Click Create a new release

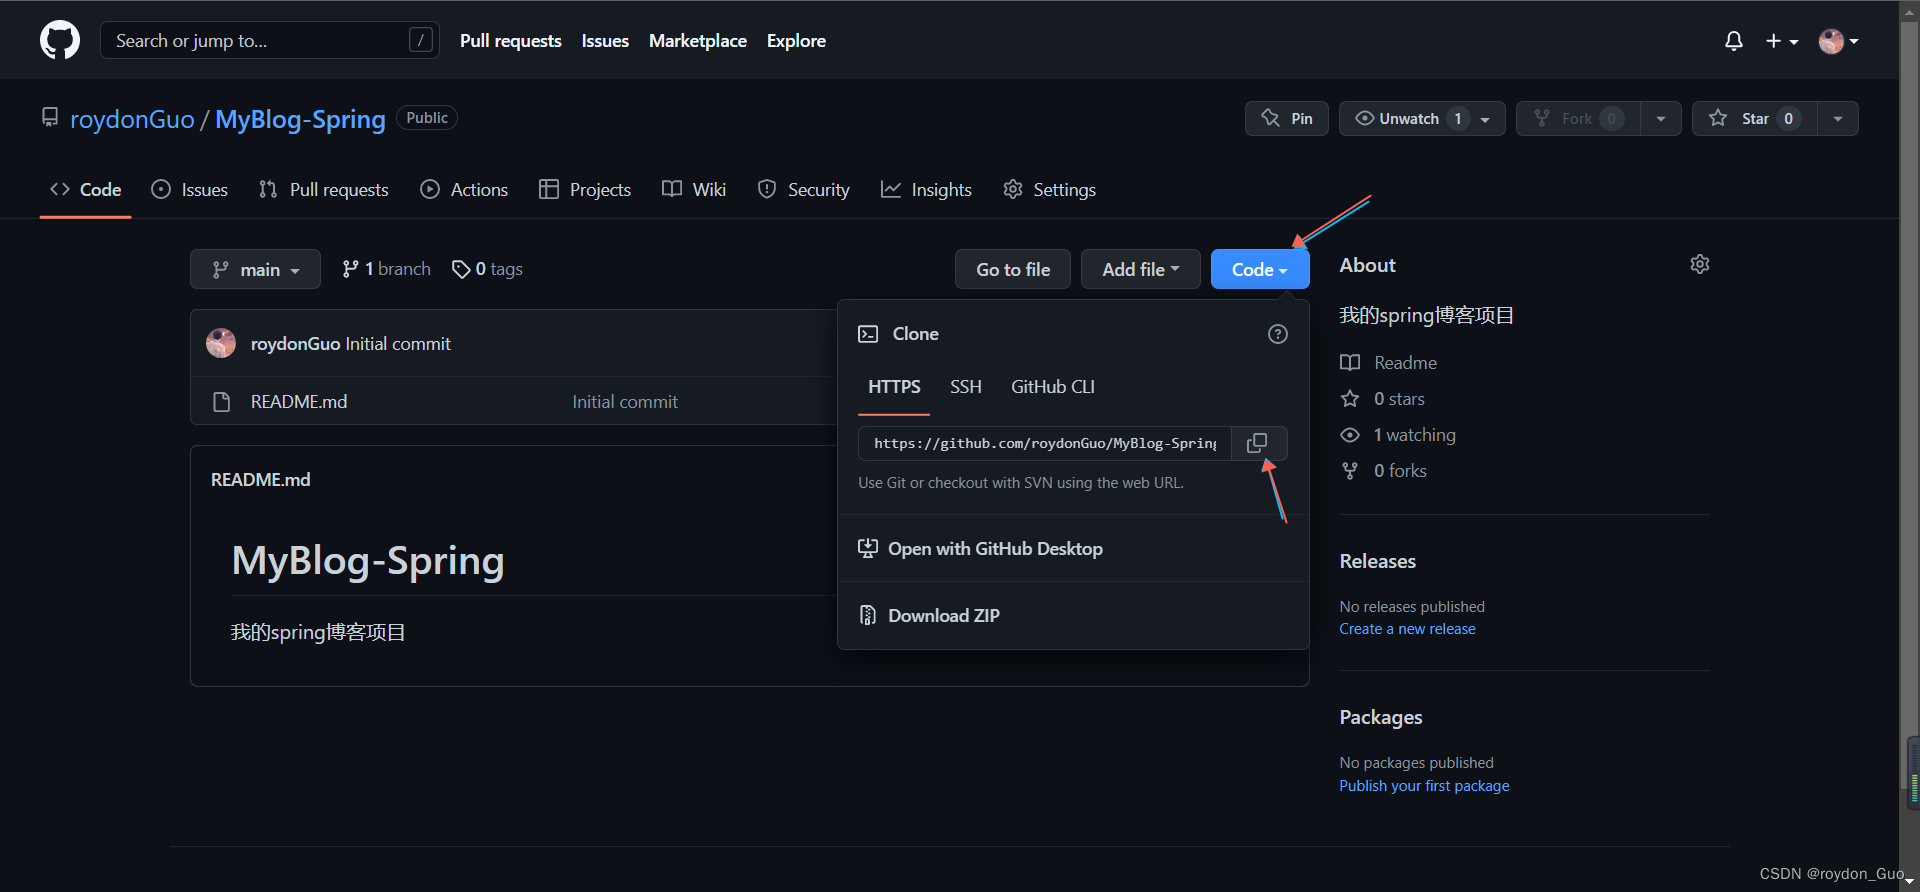1408,629
